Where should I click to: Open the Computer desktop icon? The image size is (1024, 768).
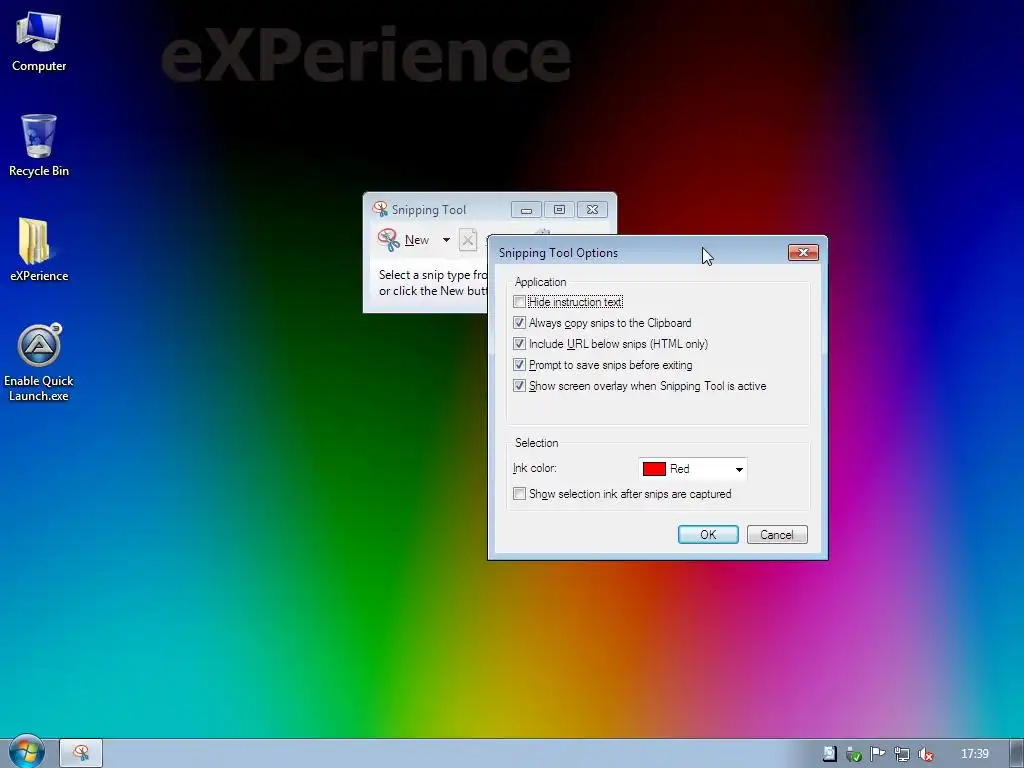(39, 42)
